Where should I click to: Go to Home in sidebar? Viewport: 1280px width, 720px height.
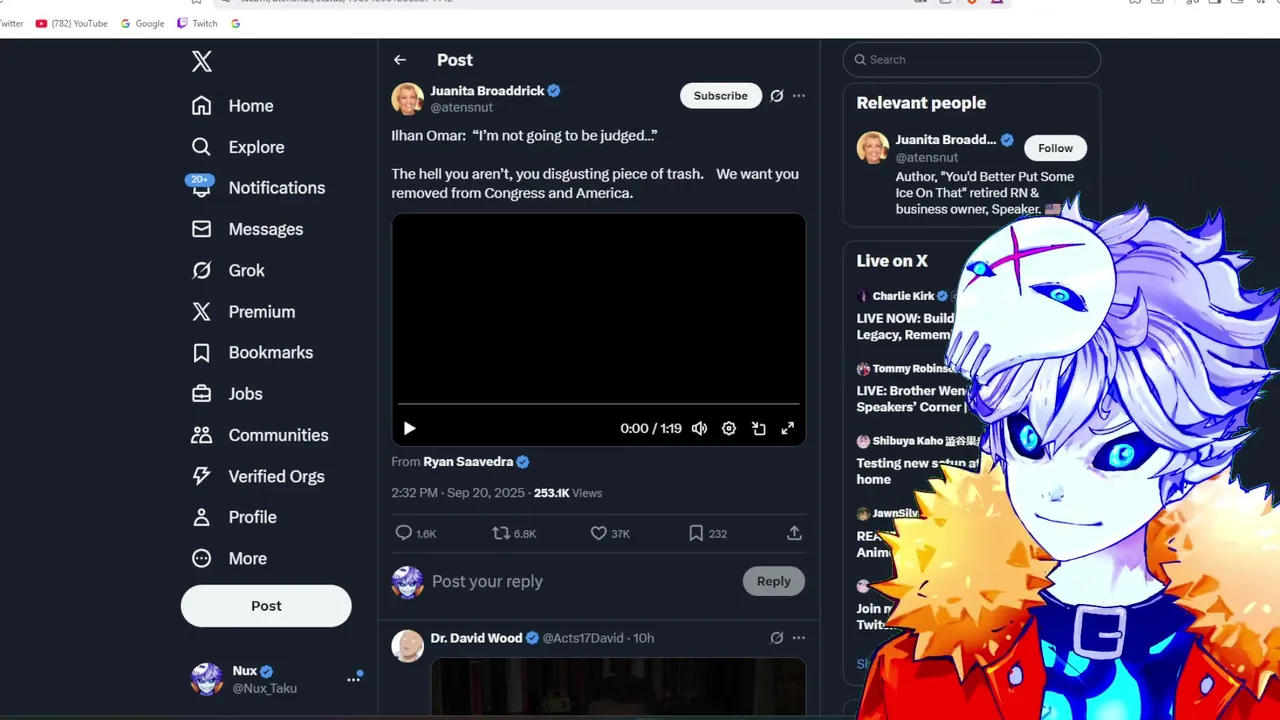point(232,106)
